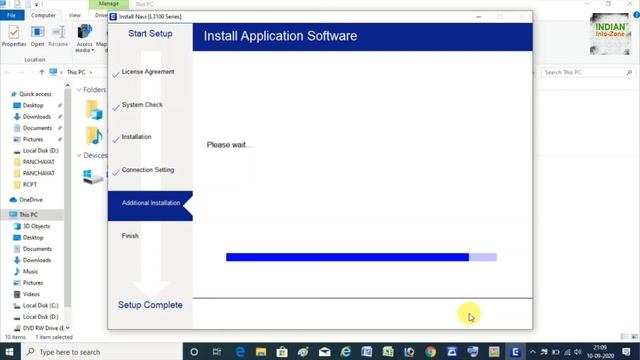
Task: Click the Open icon in Explorer ribbon
Action: [x=37, y=36]
